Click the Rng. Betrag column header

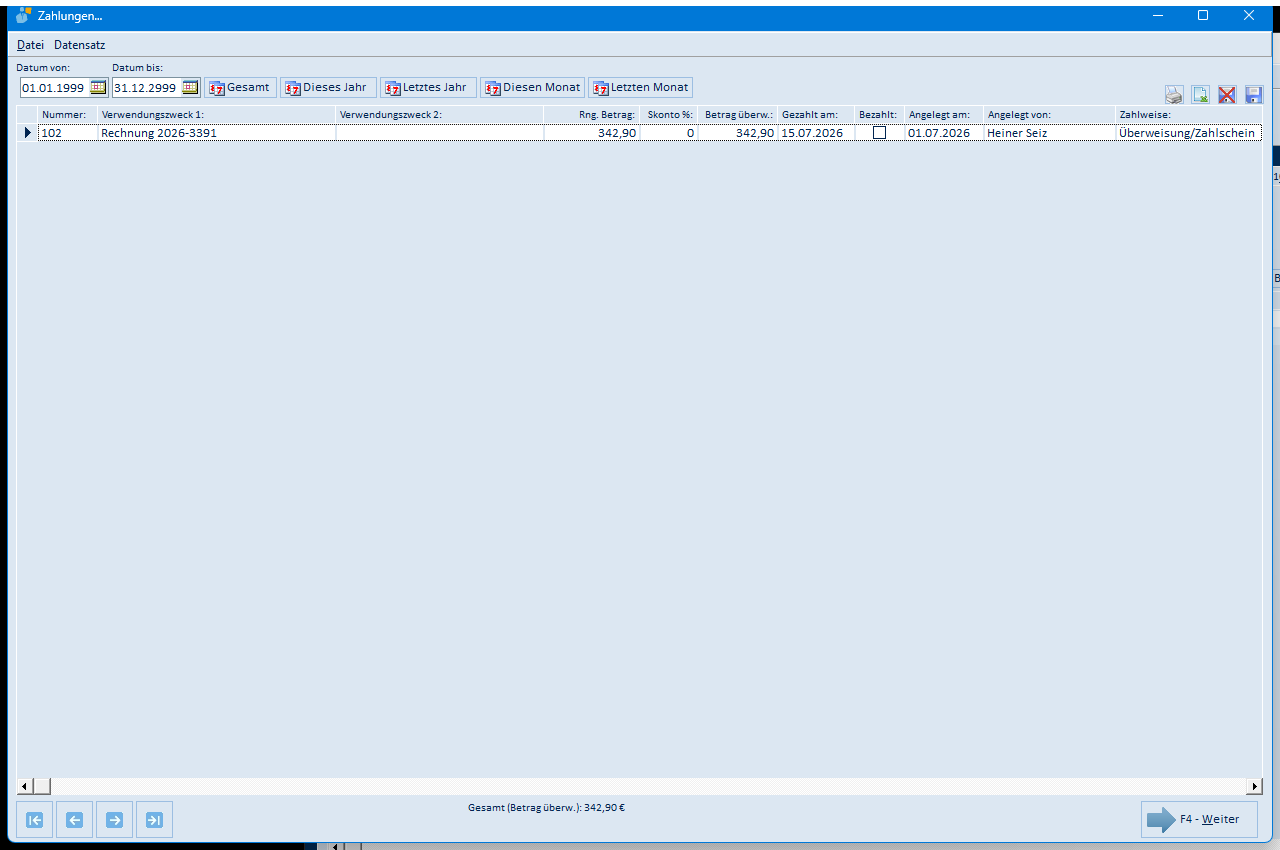tap(592, 115)
